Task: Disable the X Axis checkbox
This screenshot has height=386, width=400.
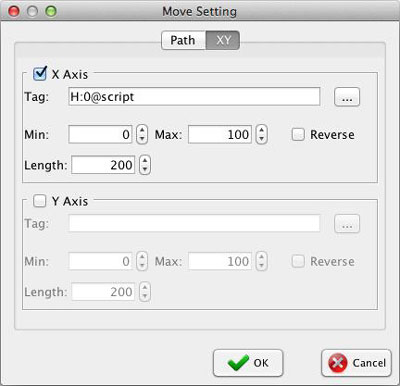Action: [x=40, y=73]
